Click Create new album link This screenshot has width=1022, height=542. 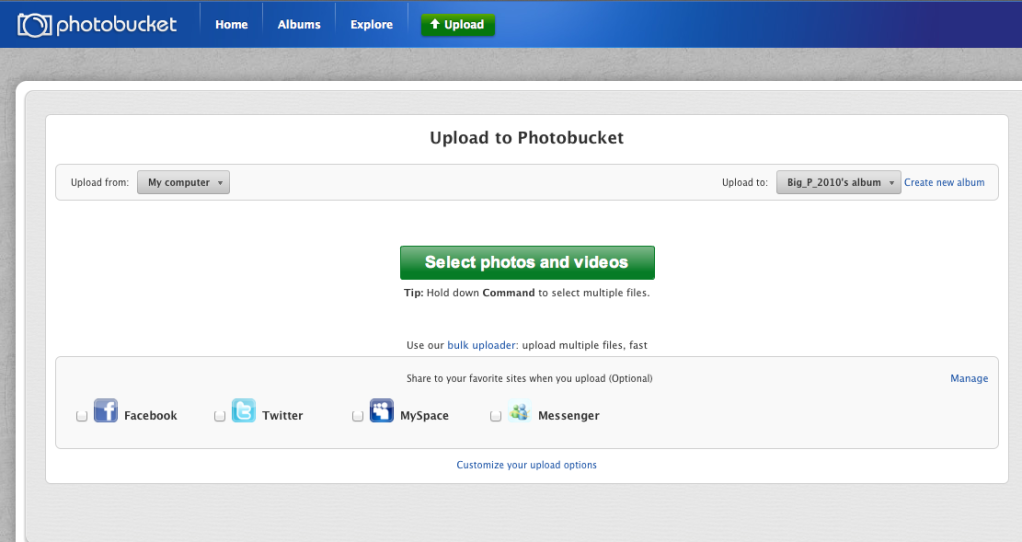point(944,182)
